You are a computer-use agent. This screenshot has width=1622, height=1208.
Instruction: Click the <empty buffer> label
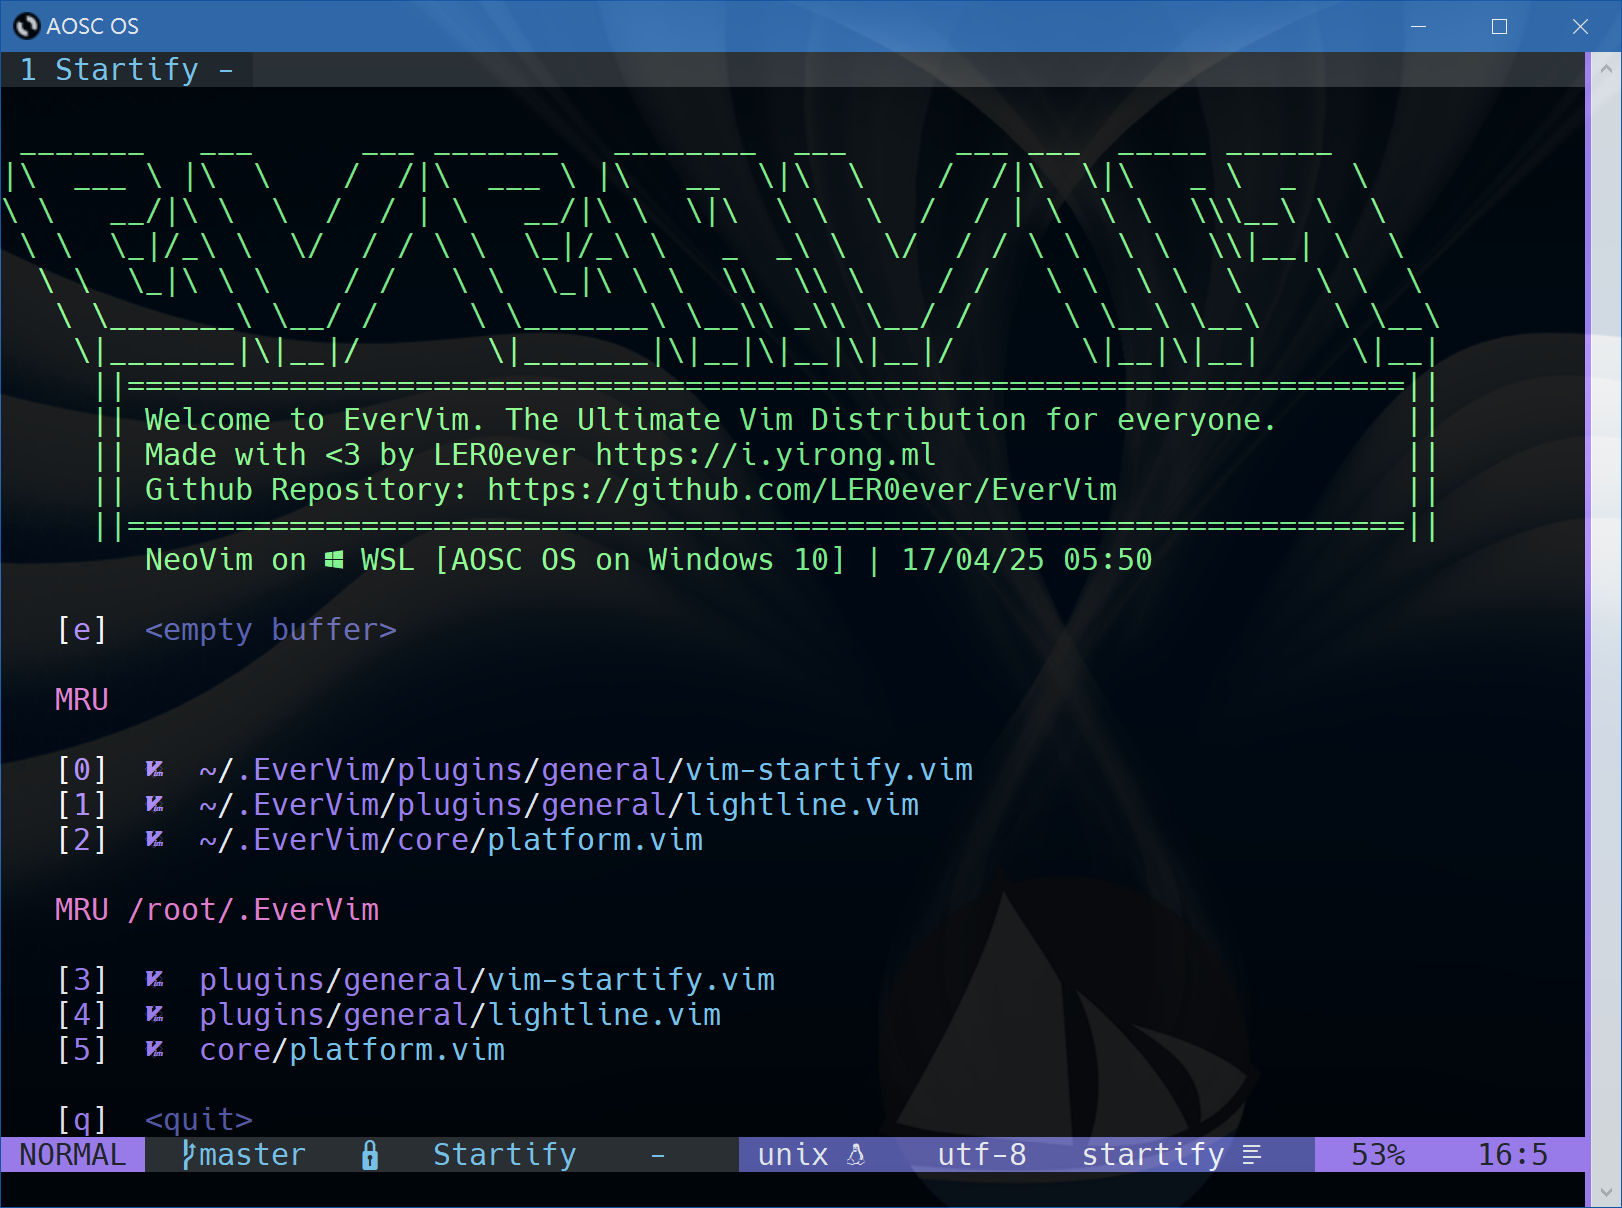(271, 630)
